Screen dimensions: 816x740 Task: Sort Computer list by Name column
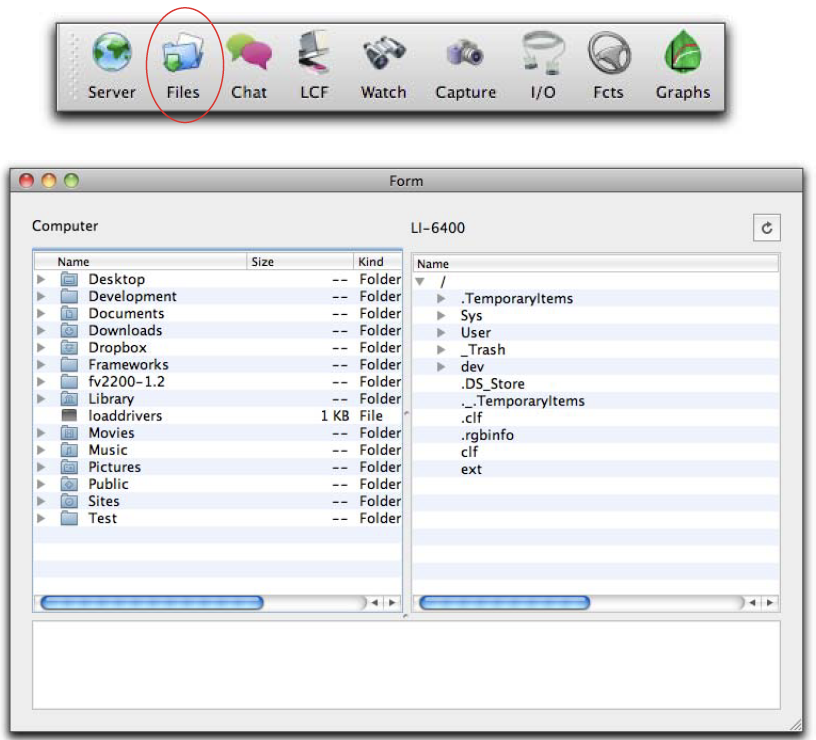point(141,262)
